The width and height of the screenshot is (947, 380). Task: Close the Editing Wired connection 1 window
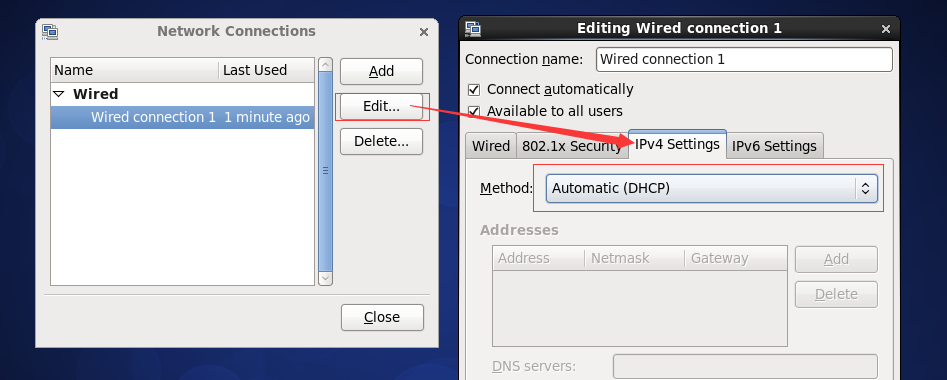click(x=886, y=29)
